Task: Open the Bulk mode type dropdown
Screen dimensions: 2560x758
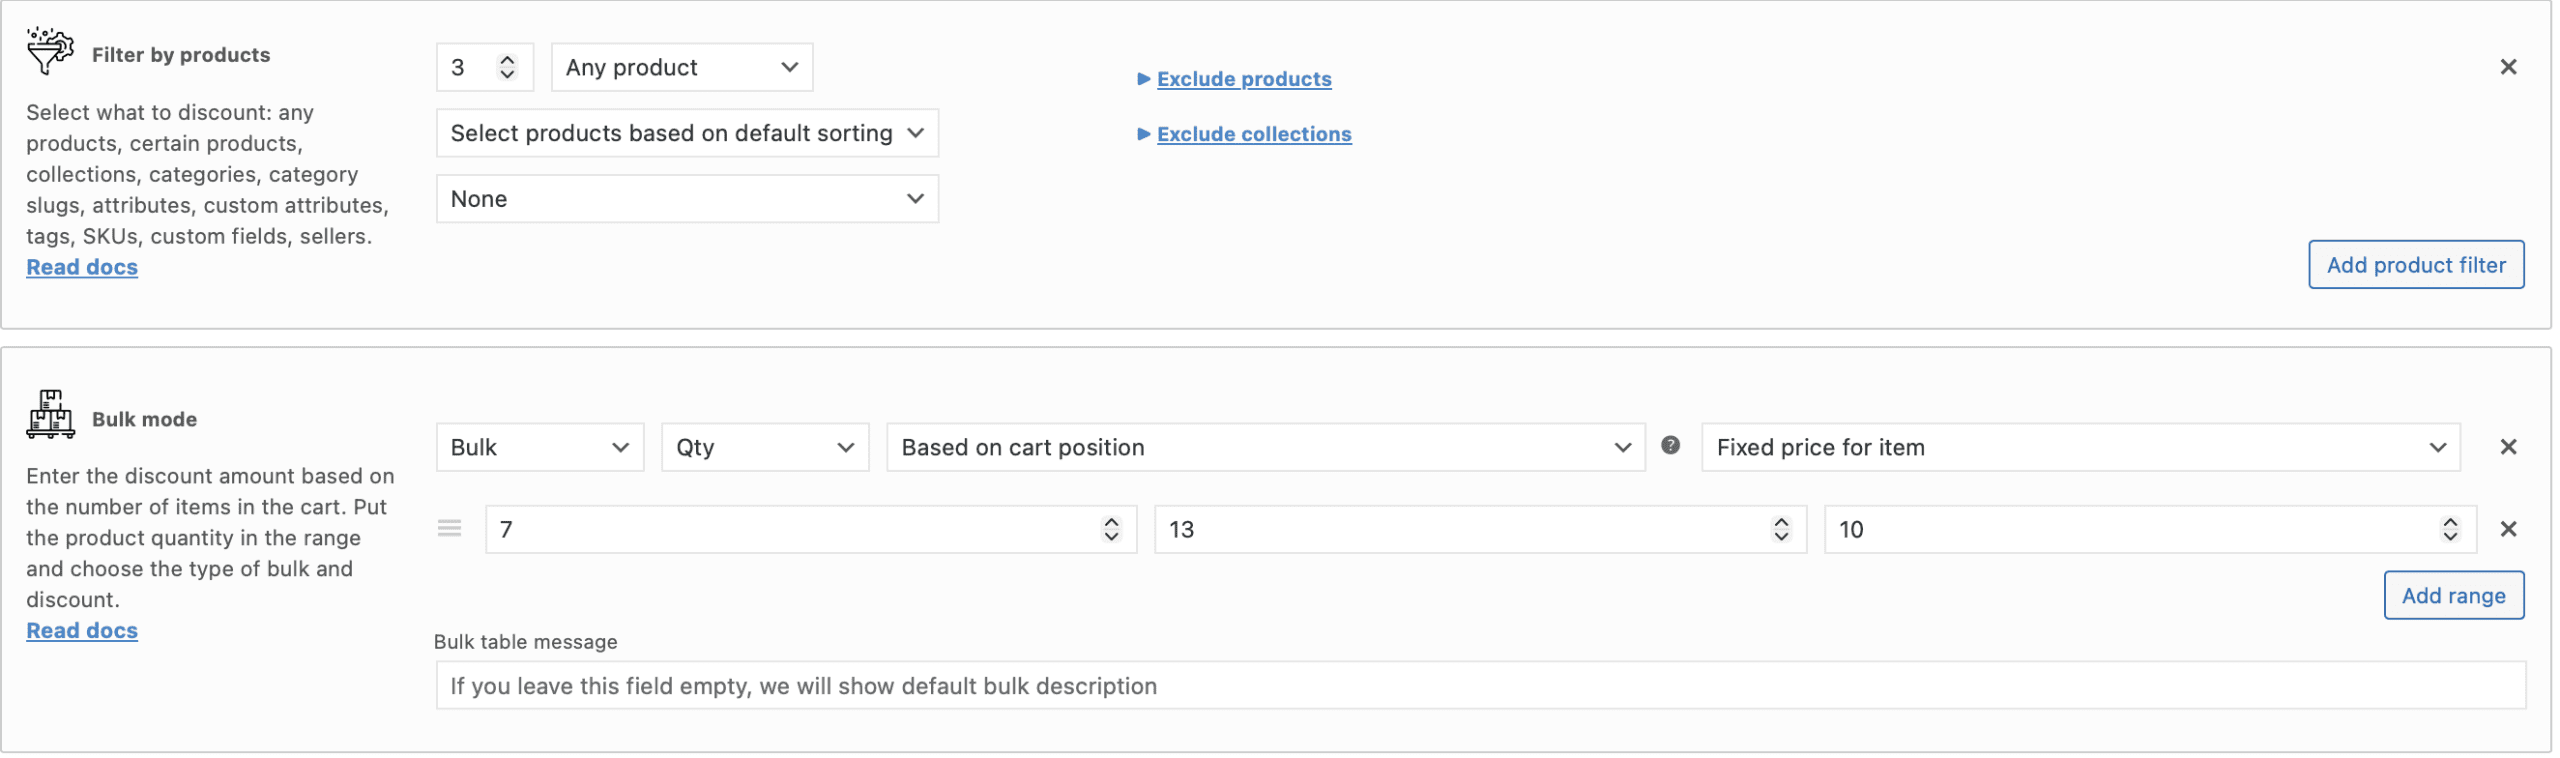Action: pyautogui.click(x=539, y=447)
